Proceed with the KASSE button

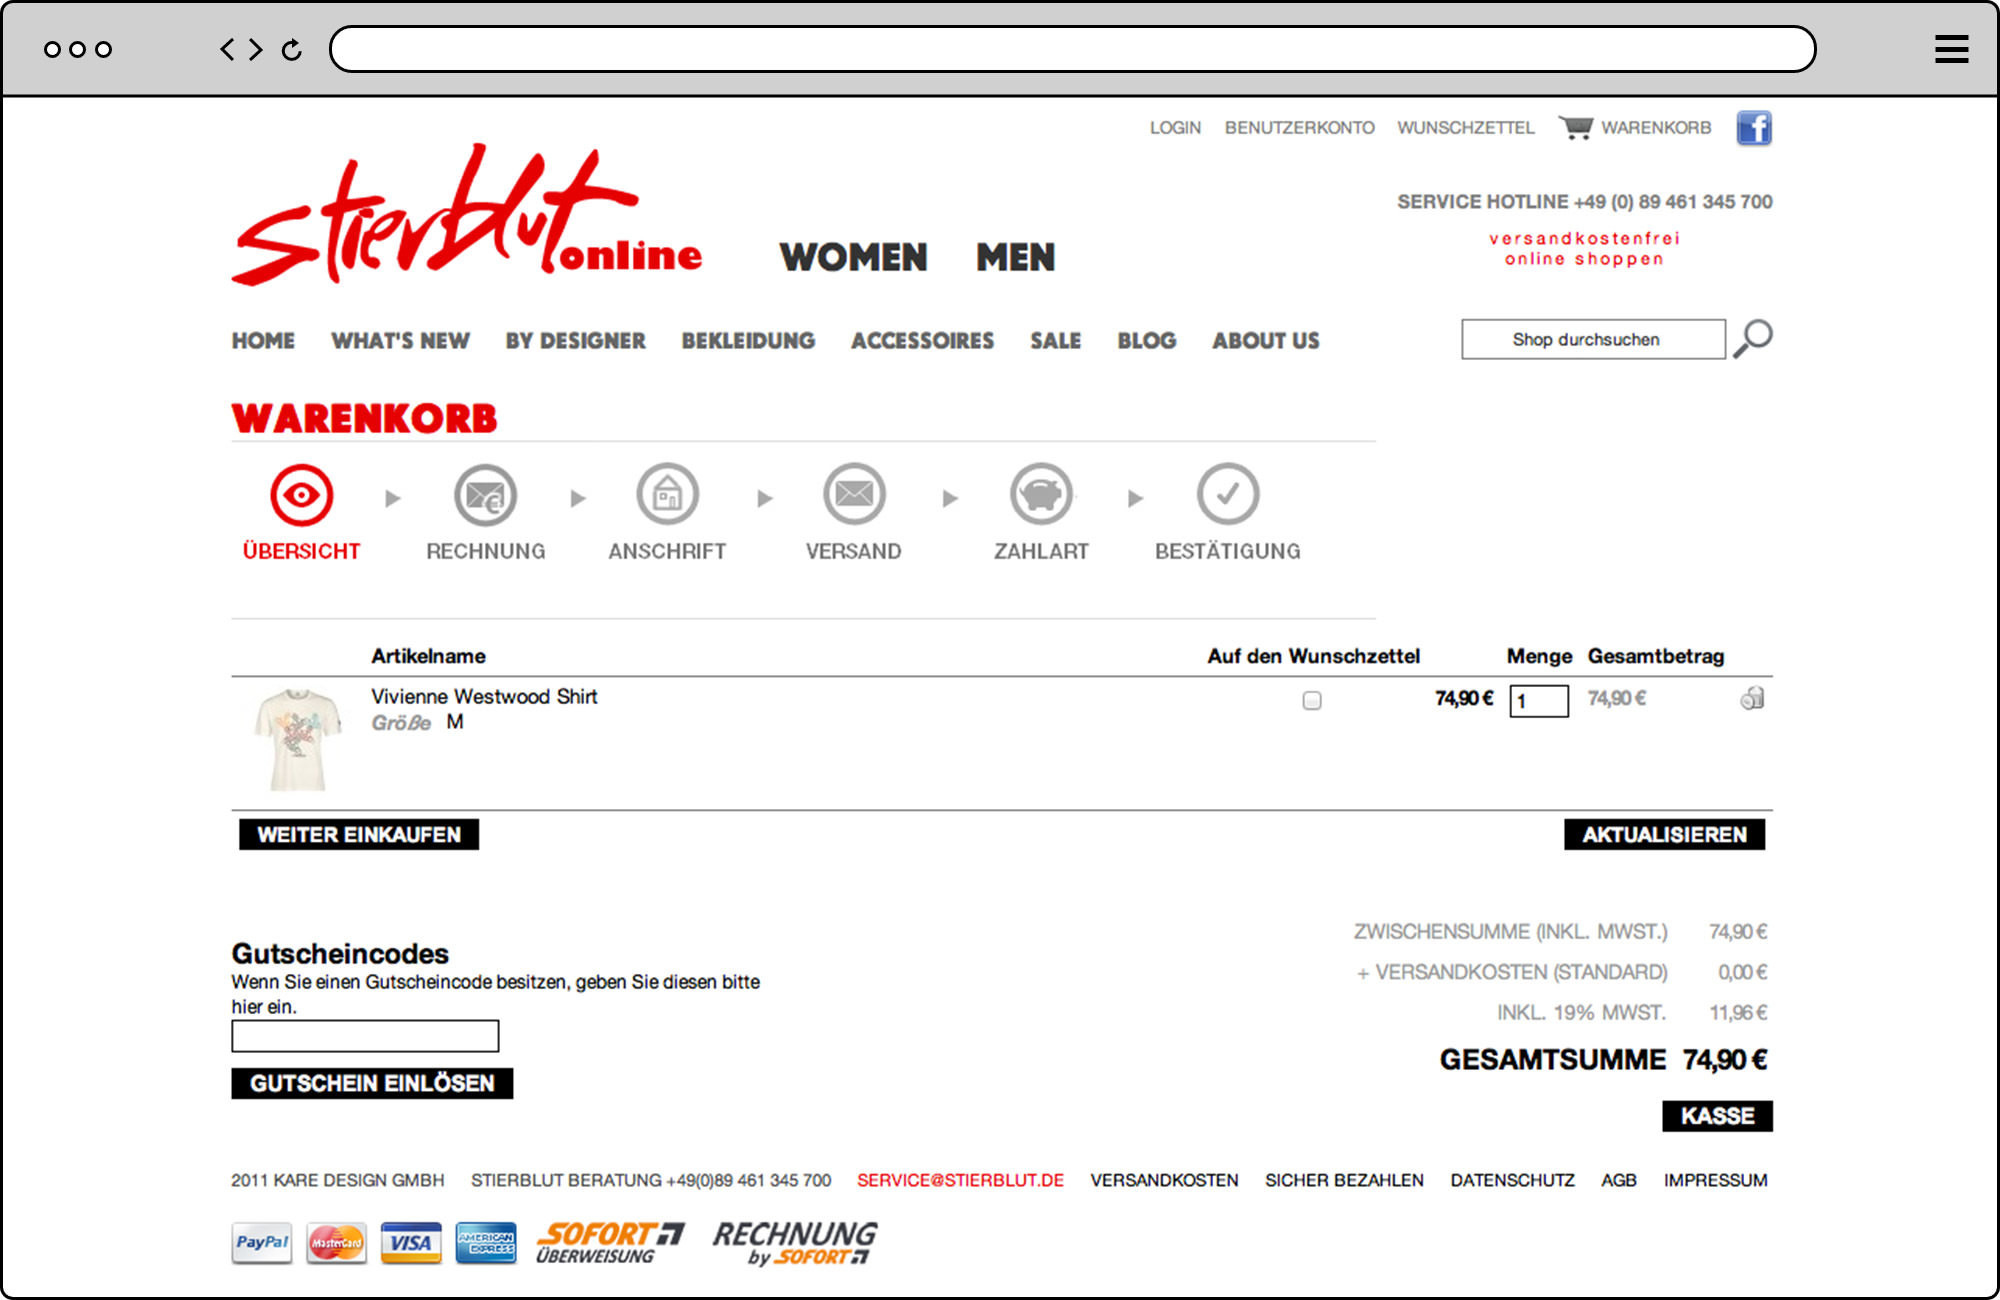[x=1717, y=1116]
